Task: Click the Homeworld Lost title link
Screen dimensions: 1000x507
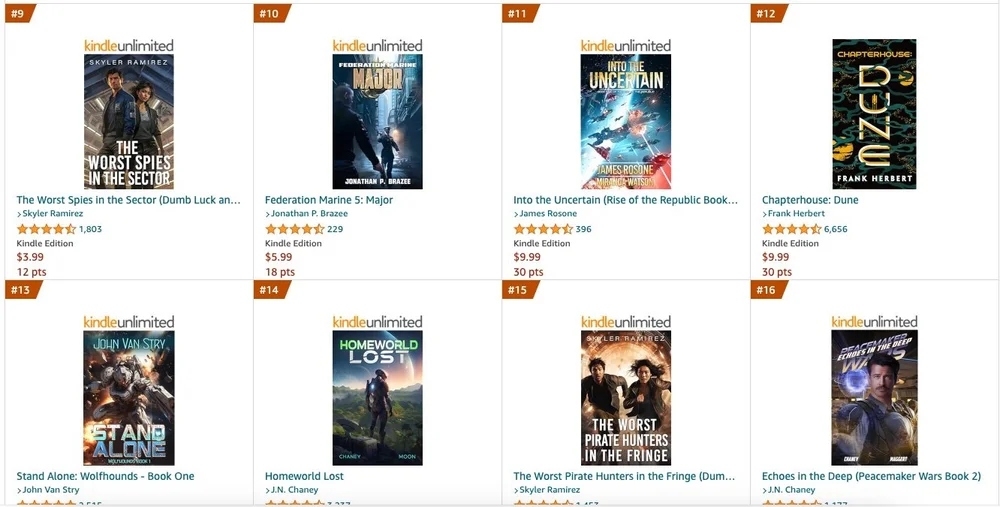Action: (x=304, y=476)
